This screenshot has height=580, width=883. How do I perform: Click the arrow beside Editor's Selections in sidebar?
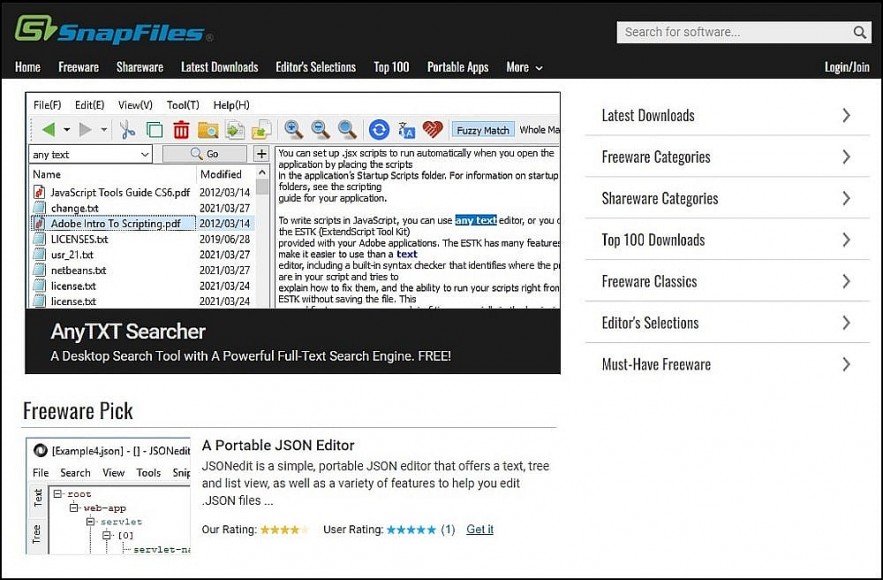click(x=846, y=323)
